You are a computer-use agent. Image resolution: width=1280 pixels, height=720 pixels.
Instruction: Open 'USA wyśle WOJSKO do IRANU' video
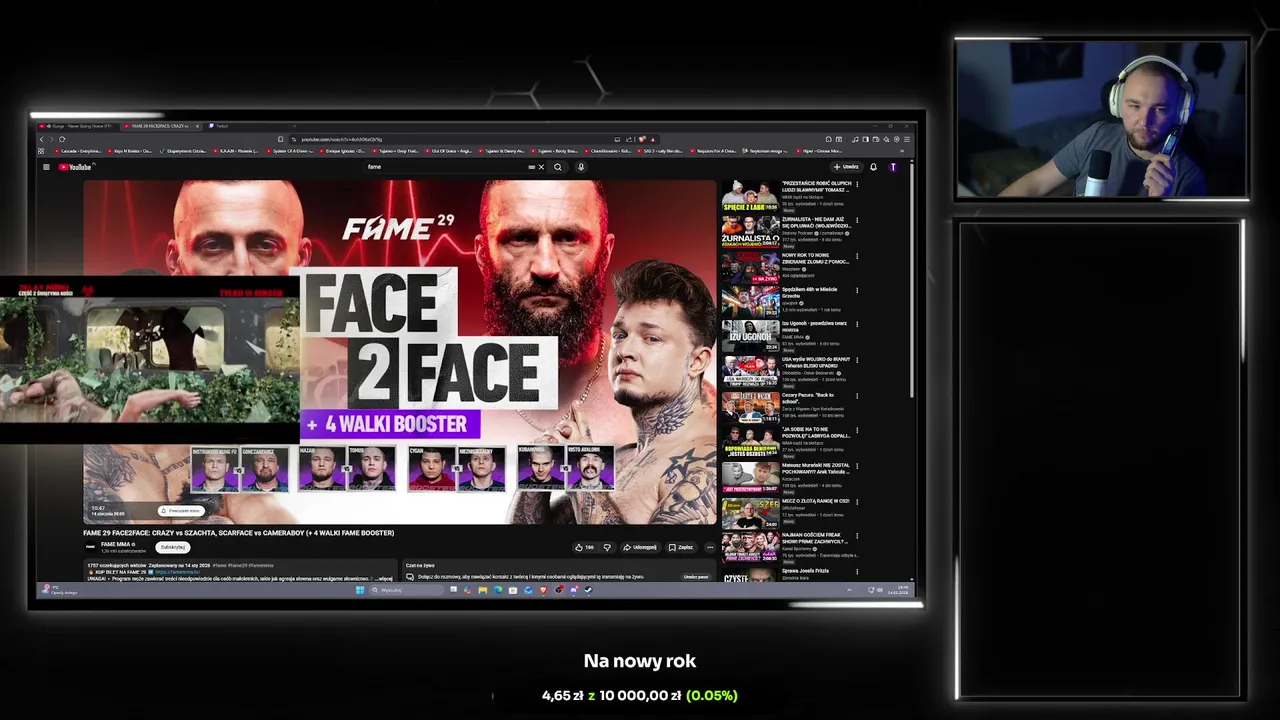[788, 371]
